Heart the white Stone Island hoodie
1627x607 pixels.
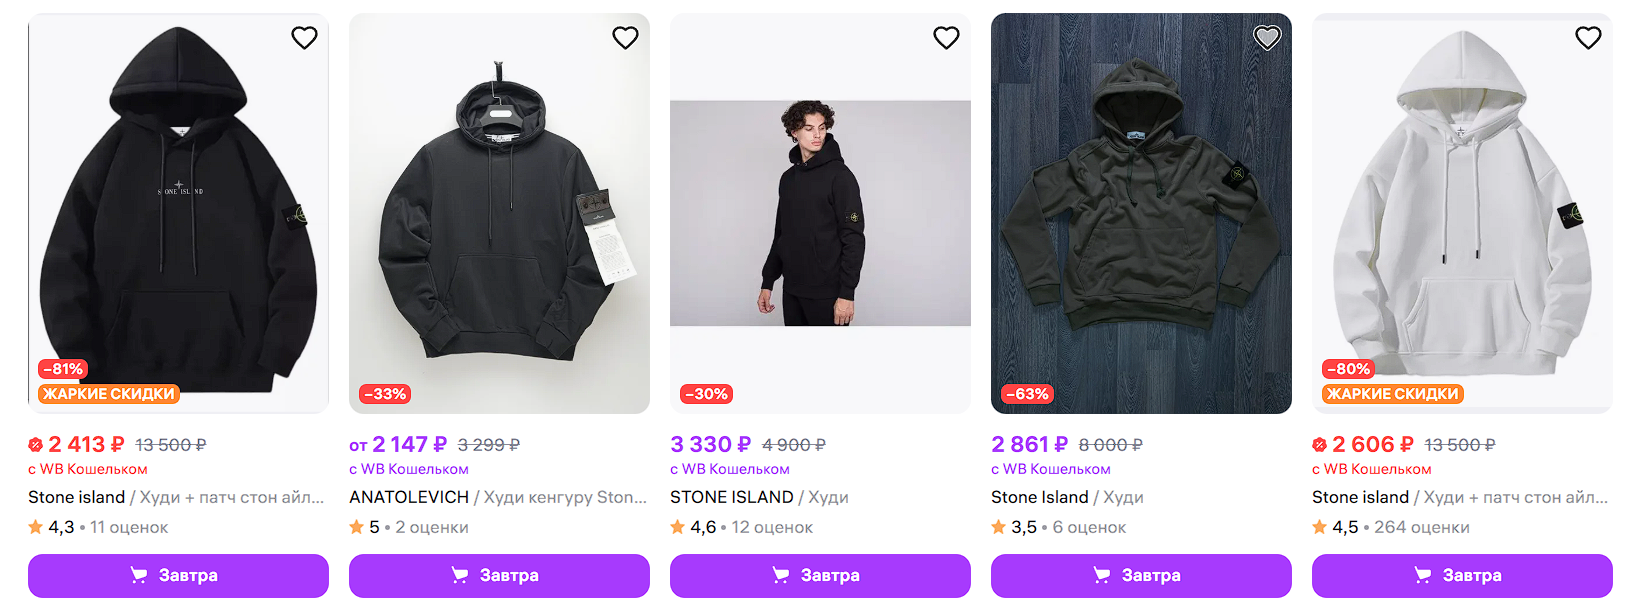coord(1588,38)
